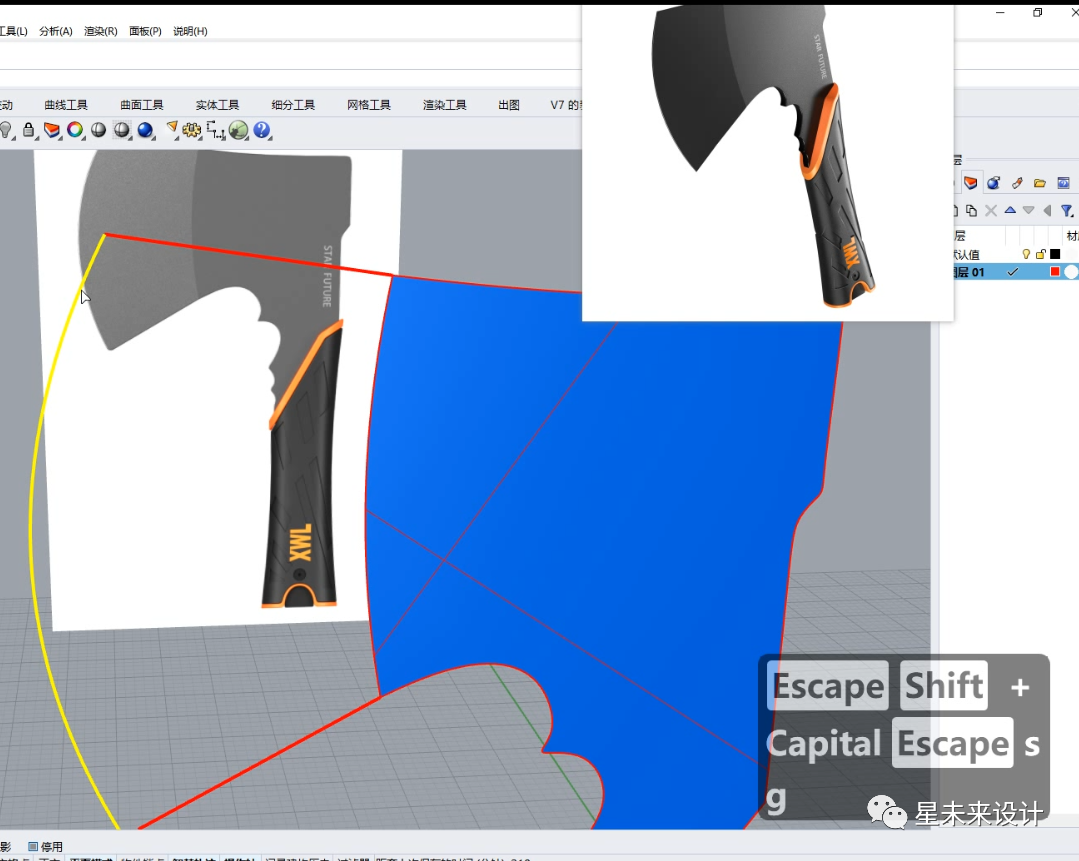Select the 默认值 layer row
Image resolution: width=1079 pixels, height=861 pixels.
pyautogui.click(x=1016, y=254)
